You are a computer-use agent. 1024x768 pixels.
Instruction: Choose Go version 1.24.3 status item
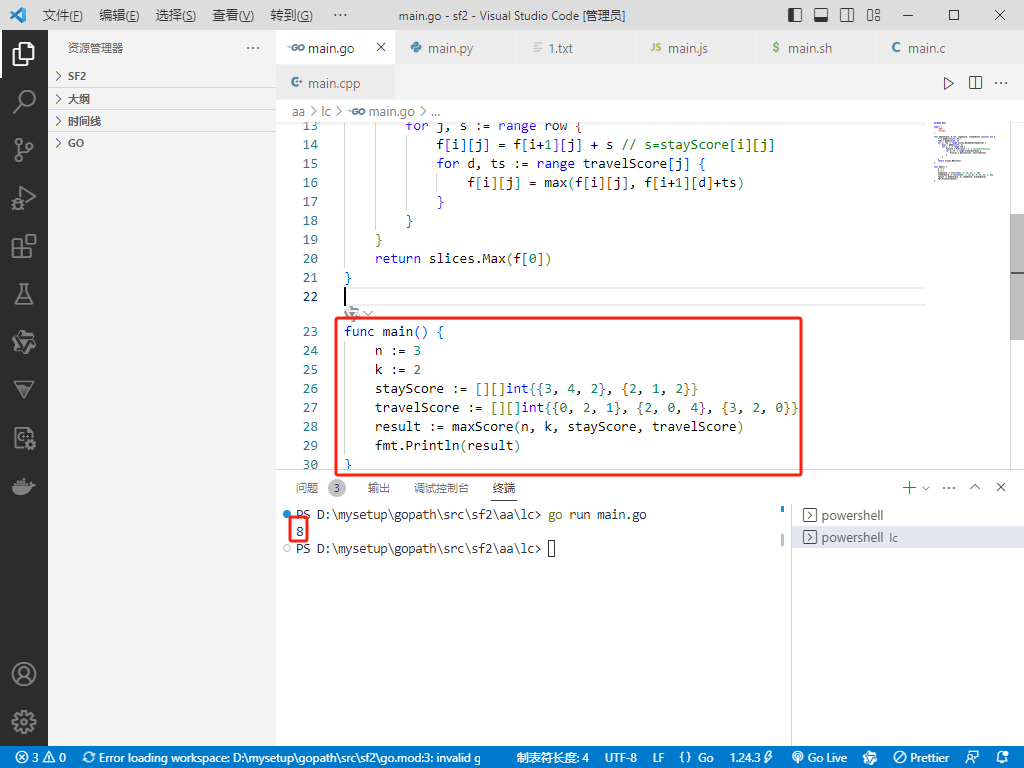[751, 758]
